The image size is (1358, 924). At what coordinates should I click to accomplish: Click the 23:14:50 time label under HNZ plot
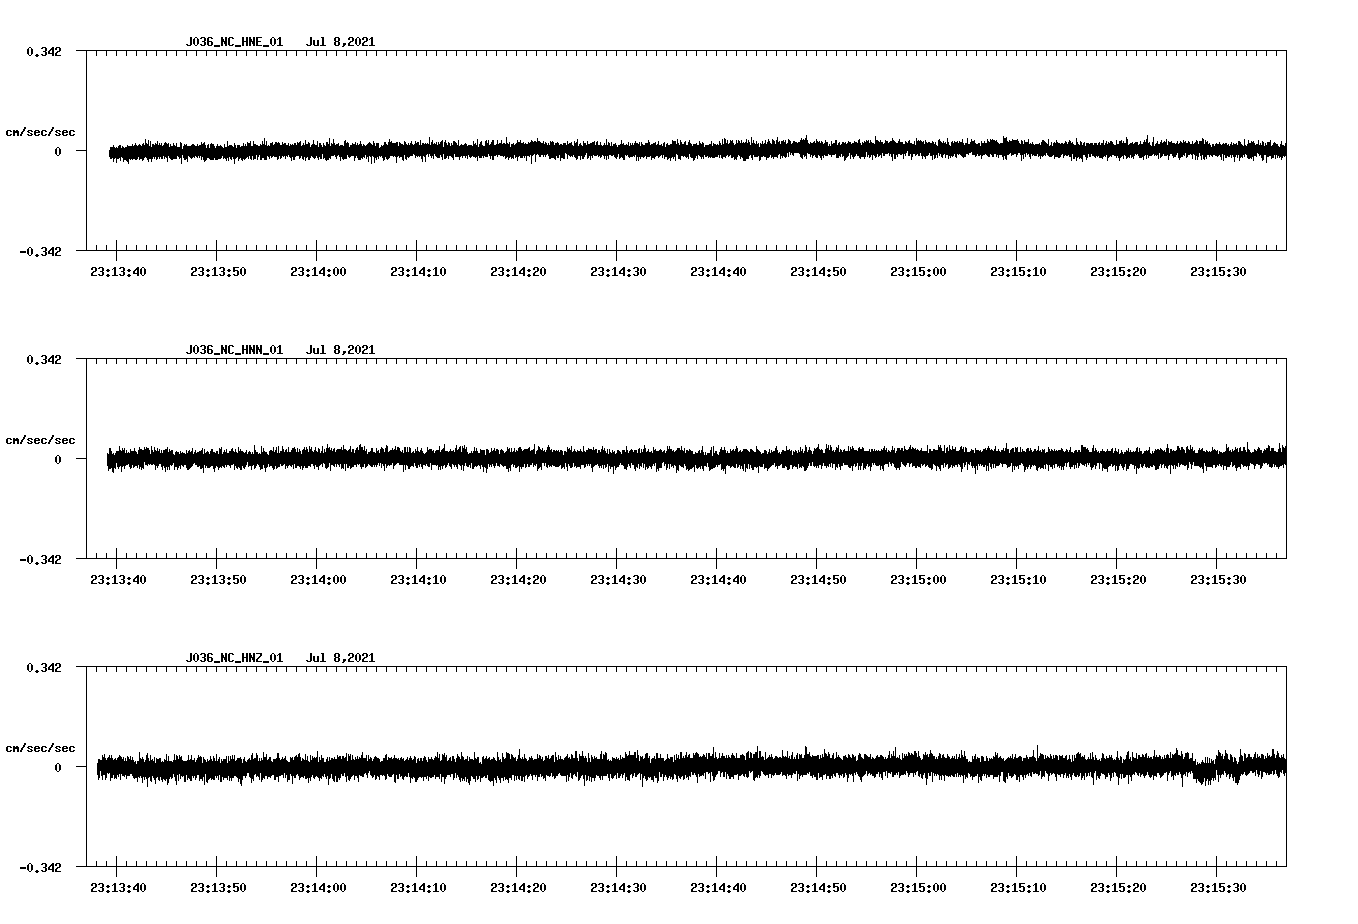point(818,888)
